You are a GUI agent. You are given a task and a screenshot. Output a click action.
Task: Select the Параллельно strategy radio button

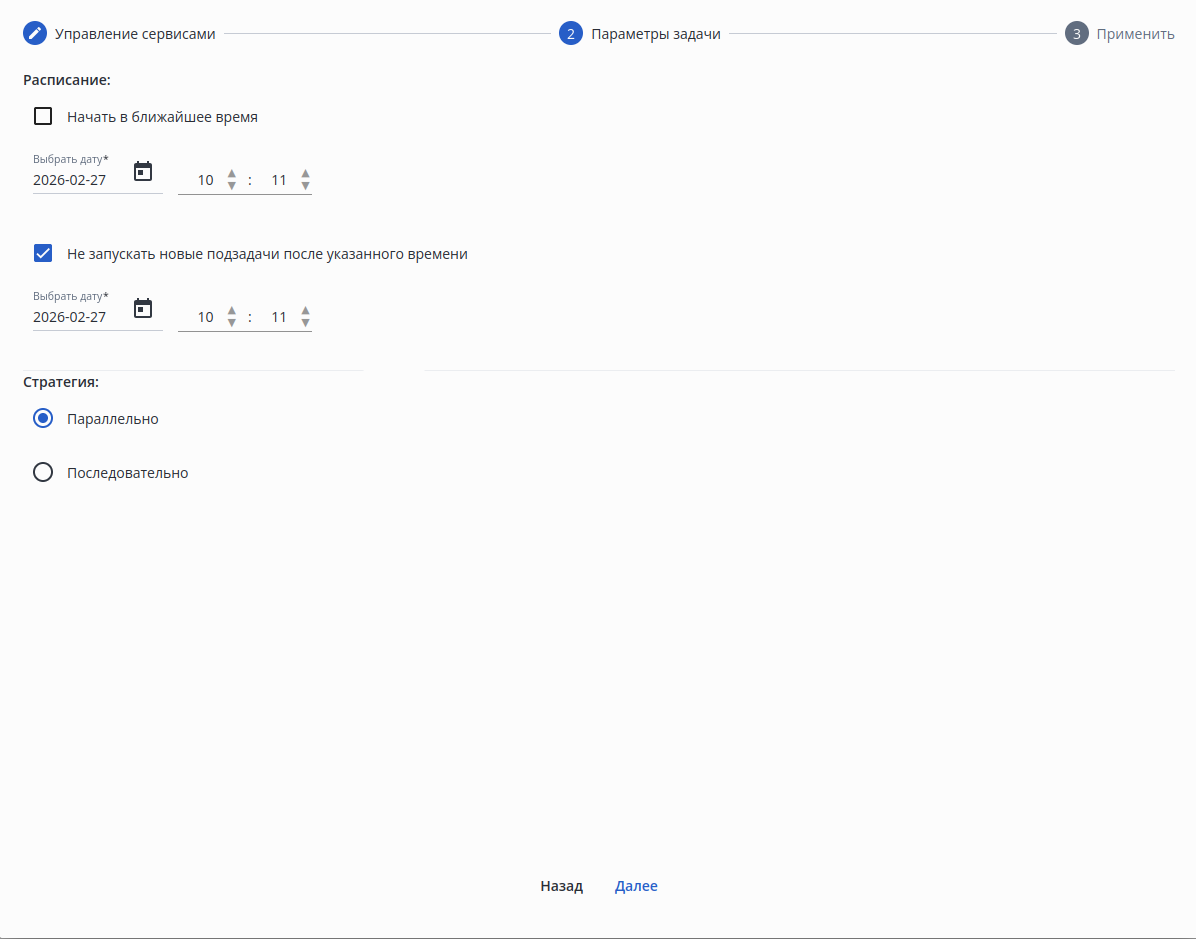43,418
